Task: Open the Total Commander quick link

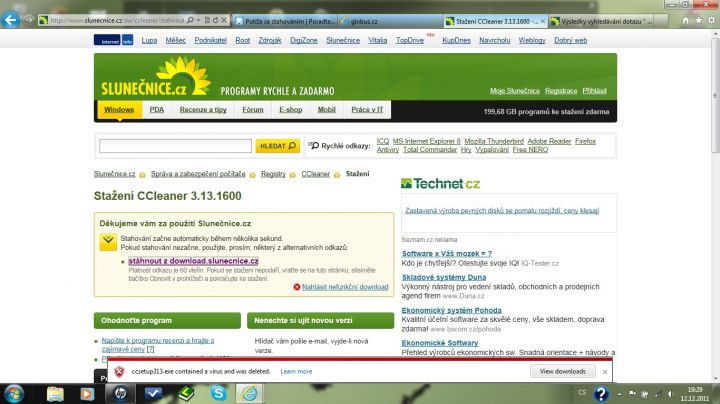Action: pos(430,150)
